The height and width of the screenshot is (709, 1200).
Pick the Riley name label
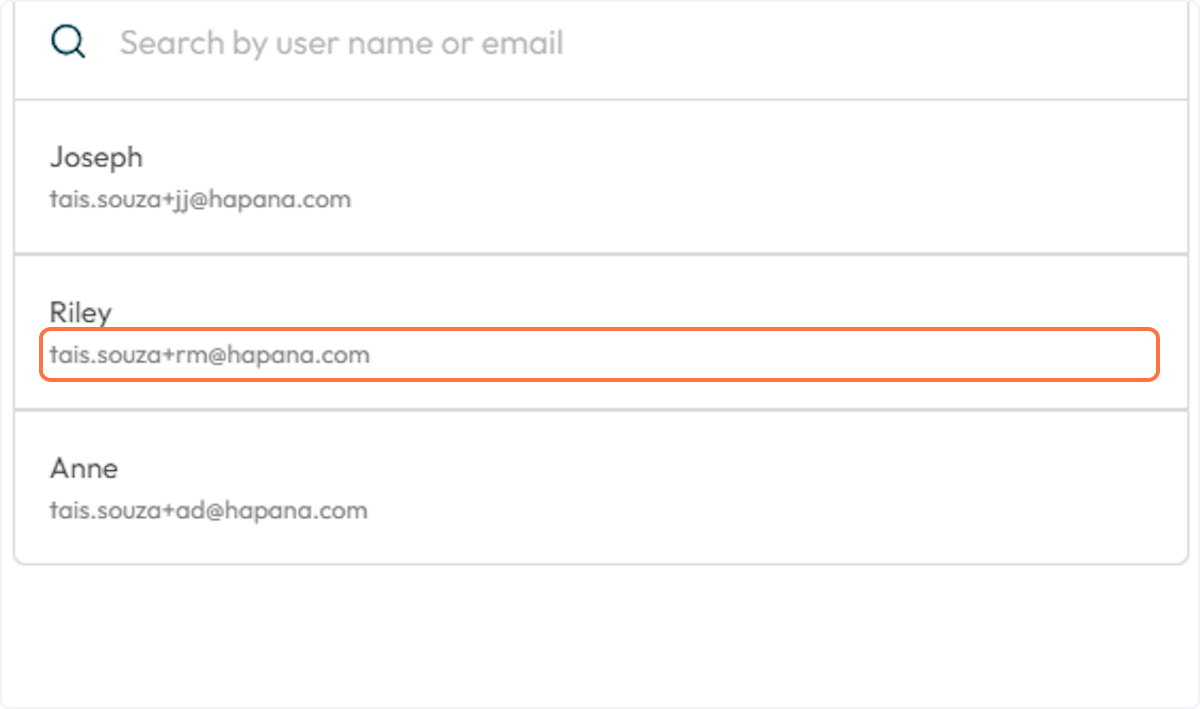(81, 312)
